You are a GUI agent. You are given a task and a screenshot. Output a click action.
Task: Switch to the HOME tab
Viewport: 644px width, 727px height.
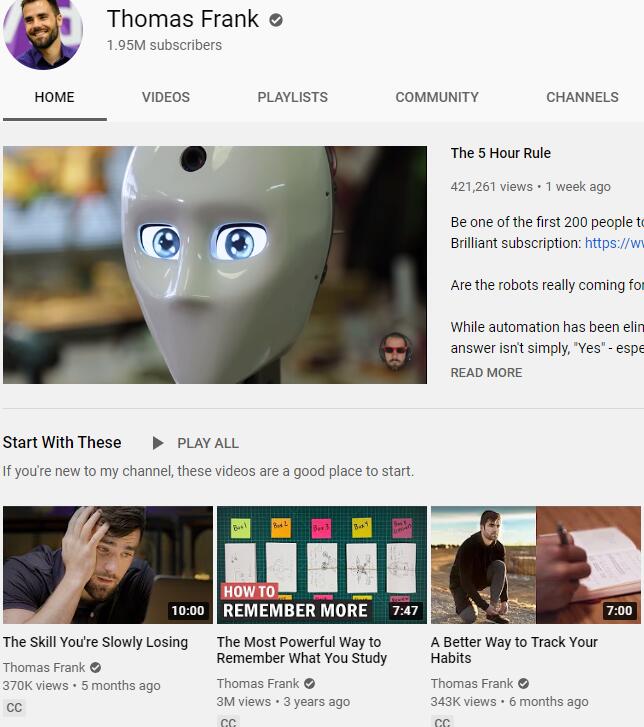[x=54, y=97]
